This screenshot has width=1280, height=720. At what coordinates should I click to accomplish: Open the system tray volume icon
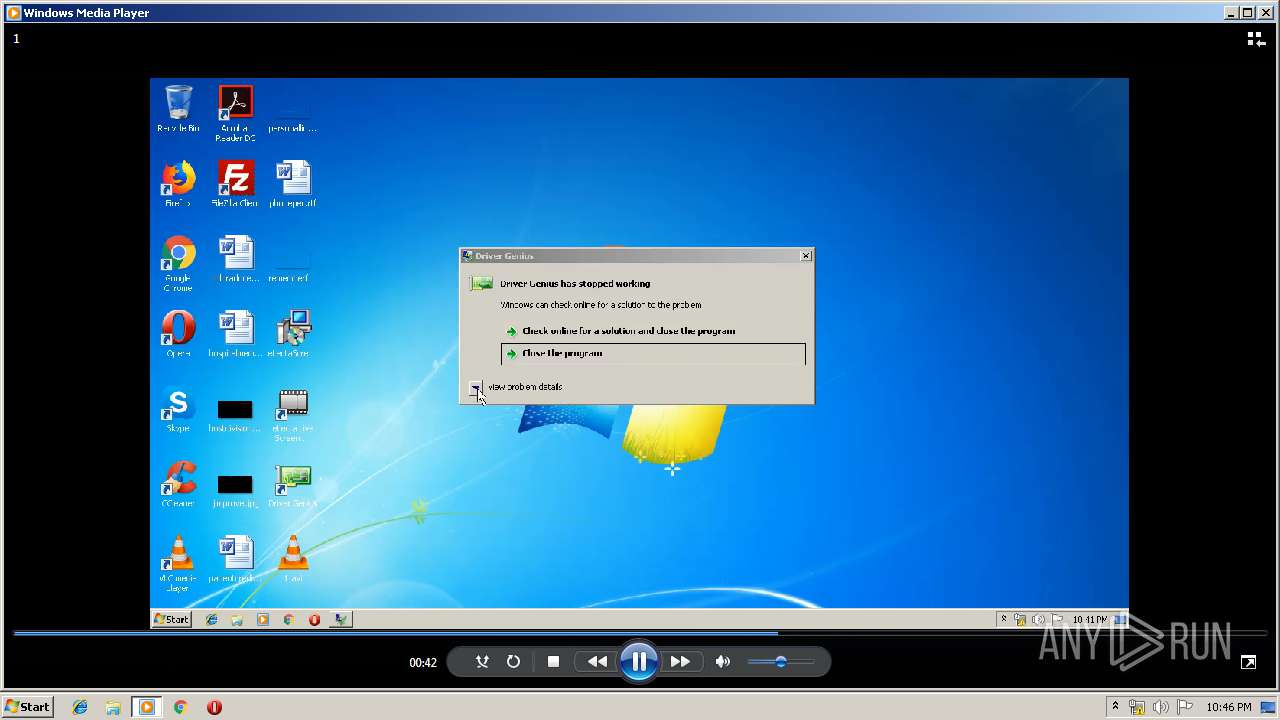[x=1162, y=707]
